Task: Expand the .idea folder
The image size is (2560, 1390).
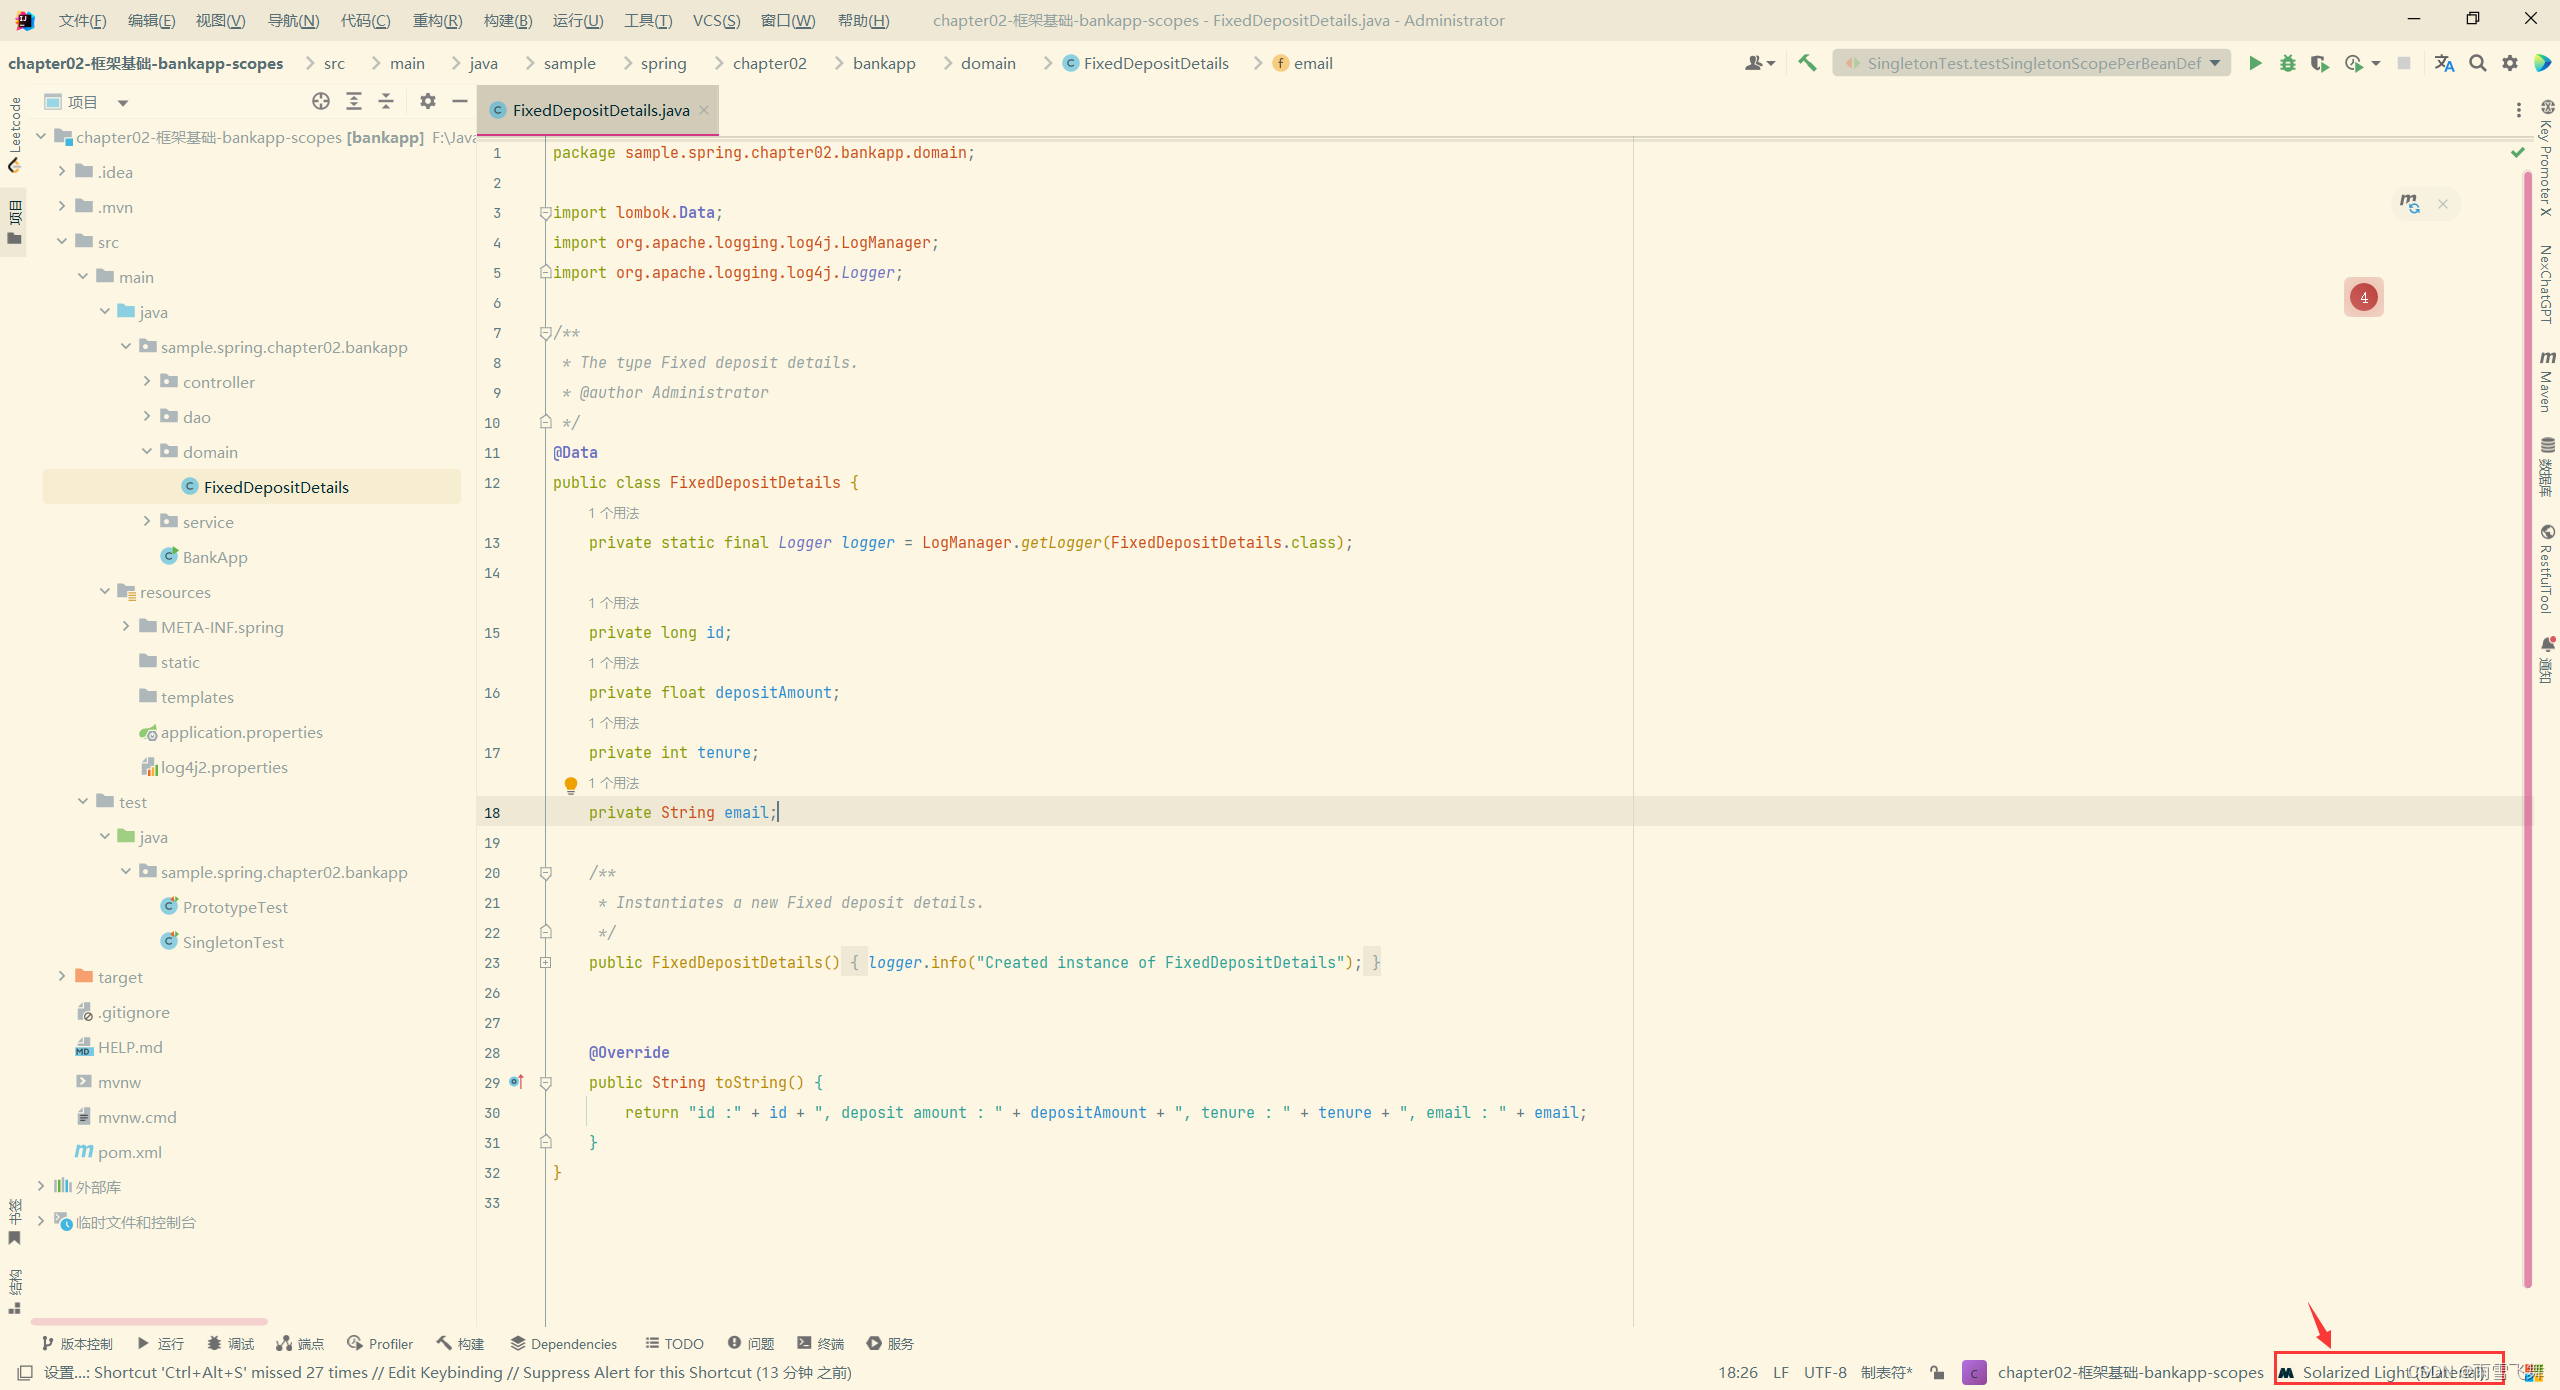Action: [x=62, y=171]
